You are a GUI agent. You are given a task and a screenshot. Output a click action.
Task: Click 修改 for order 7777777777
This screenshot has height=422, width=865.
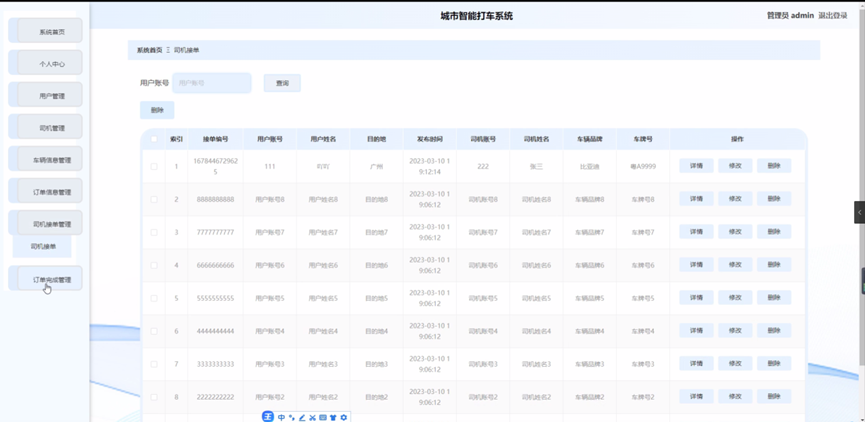click(735, 232)
